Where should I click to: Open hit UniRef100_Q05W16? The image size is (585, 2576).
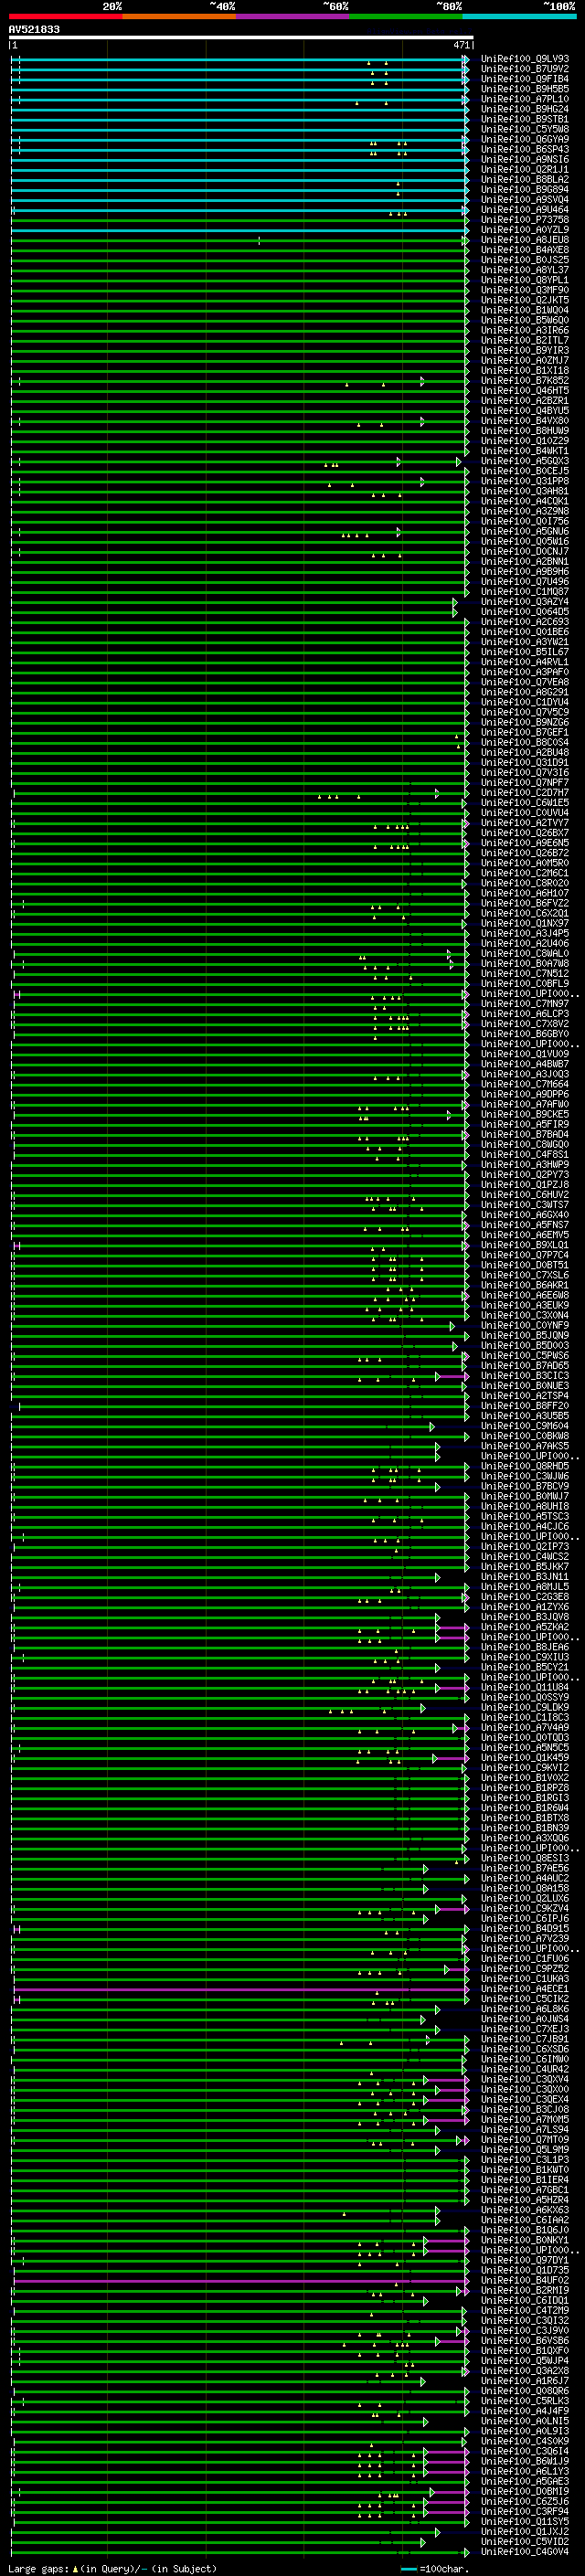click(525, 541)
